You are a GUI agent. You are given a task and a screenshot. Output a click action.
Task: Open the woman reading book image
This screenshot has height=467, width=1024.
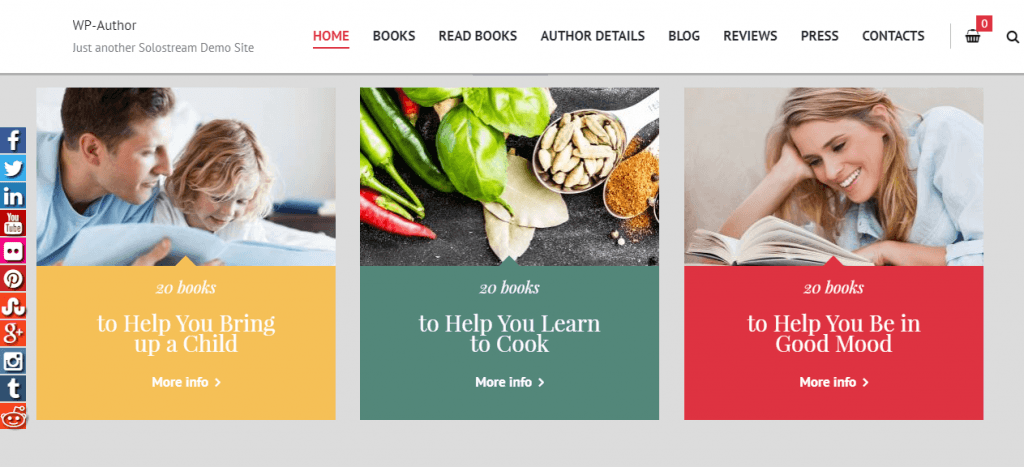[833, 176]
